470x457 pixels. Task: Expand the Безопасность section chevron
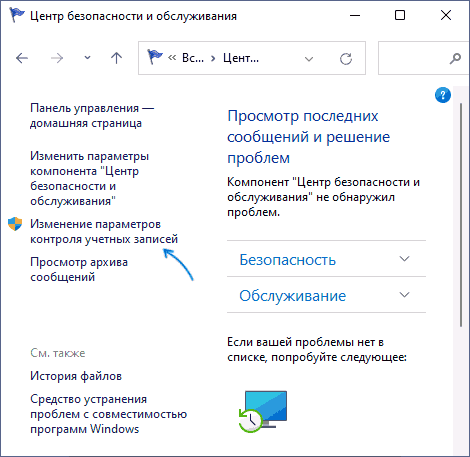point(404,259)
